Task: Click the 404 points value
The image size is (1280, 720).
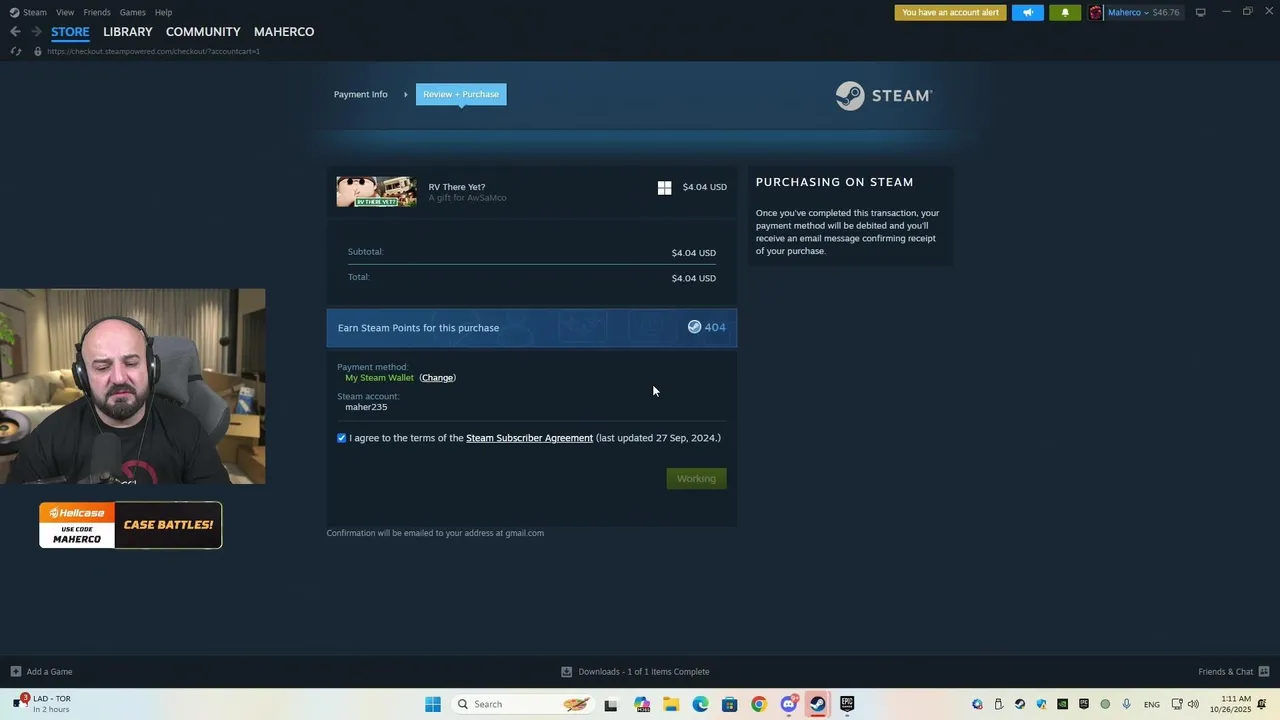Action: [715, 327]
